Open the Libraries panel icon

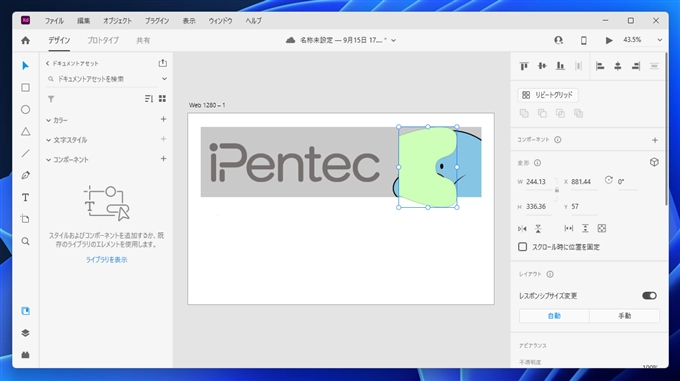point(26,311)
